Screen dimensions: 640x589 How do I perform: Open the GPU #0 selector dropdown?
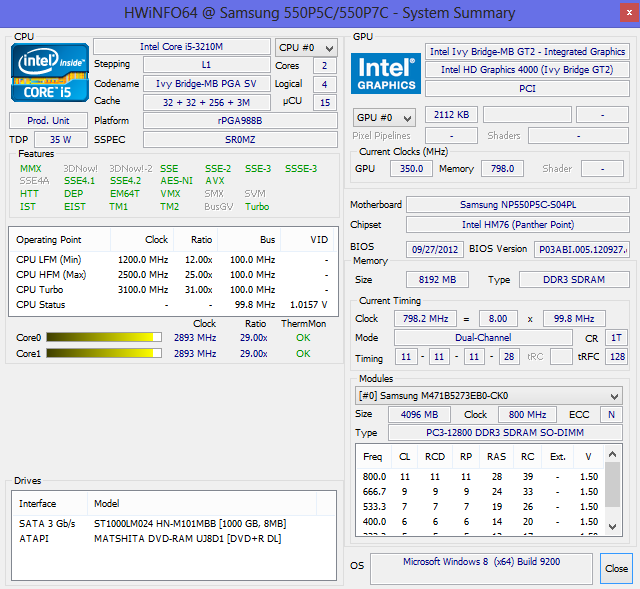[x=384, y=118]
